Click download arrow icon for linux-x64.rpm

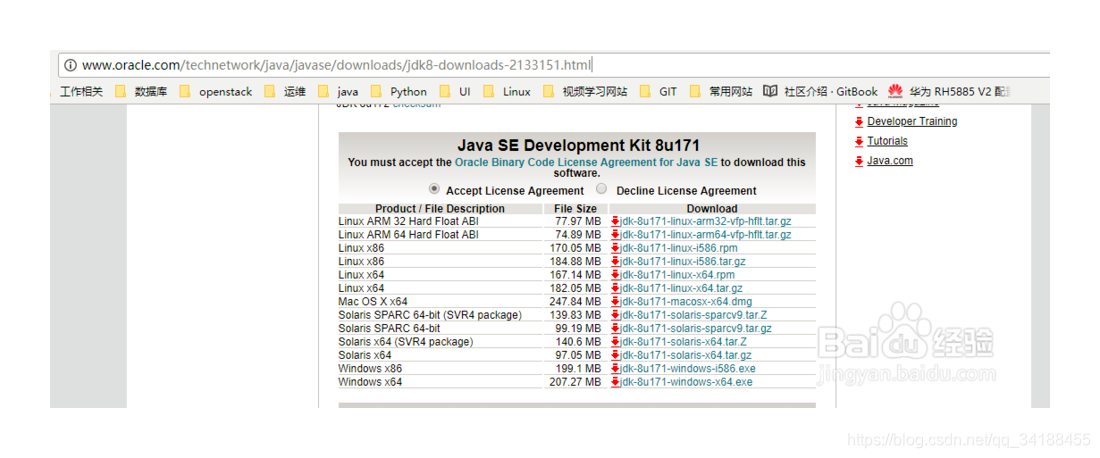[x=615, y=275]
